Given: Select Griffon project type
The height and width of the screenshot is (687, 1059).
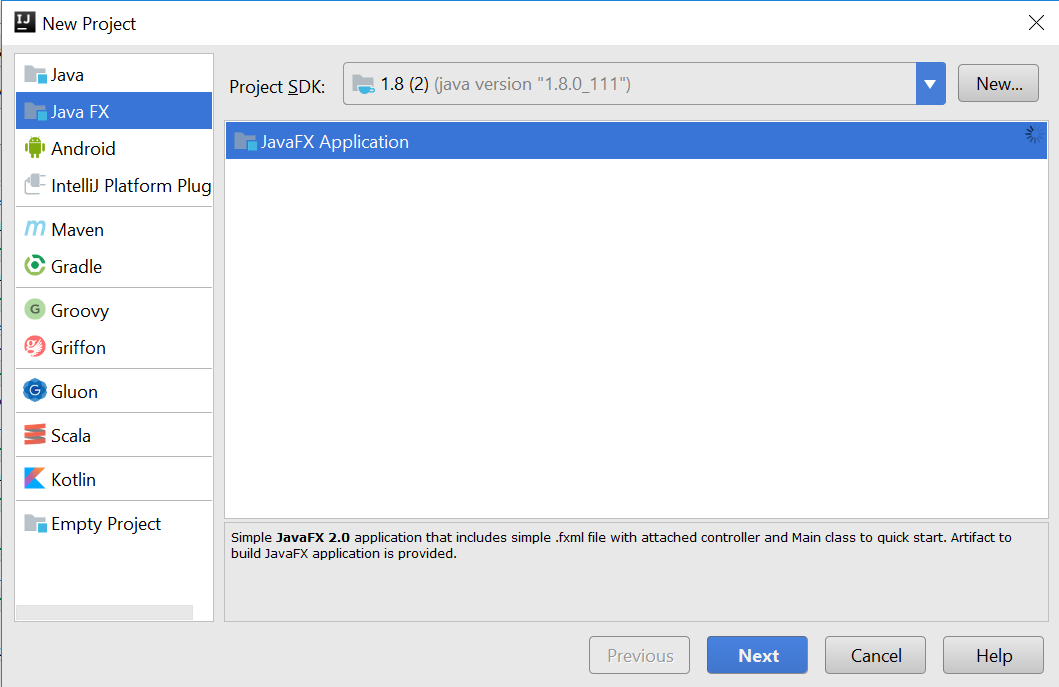Looking at the screenshot, I should tap(114, 347).
